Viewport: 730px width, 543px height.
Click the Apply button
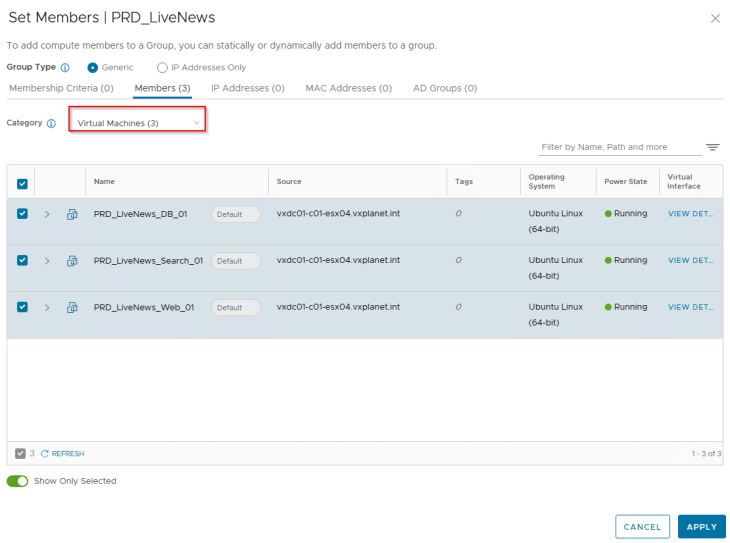(x=701, y=527)
